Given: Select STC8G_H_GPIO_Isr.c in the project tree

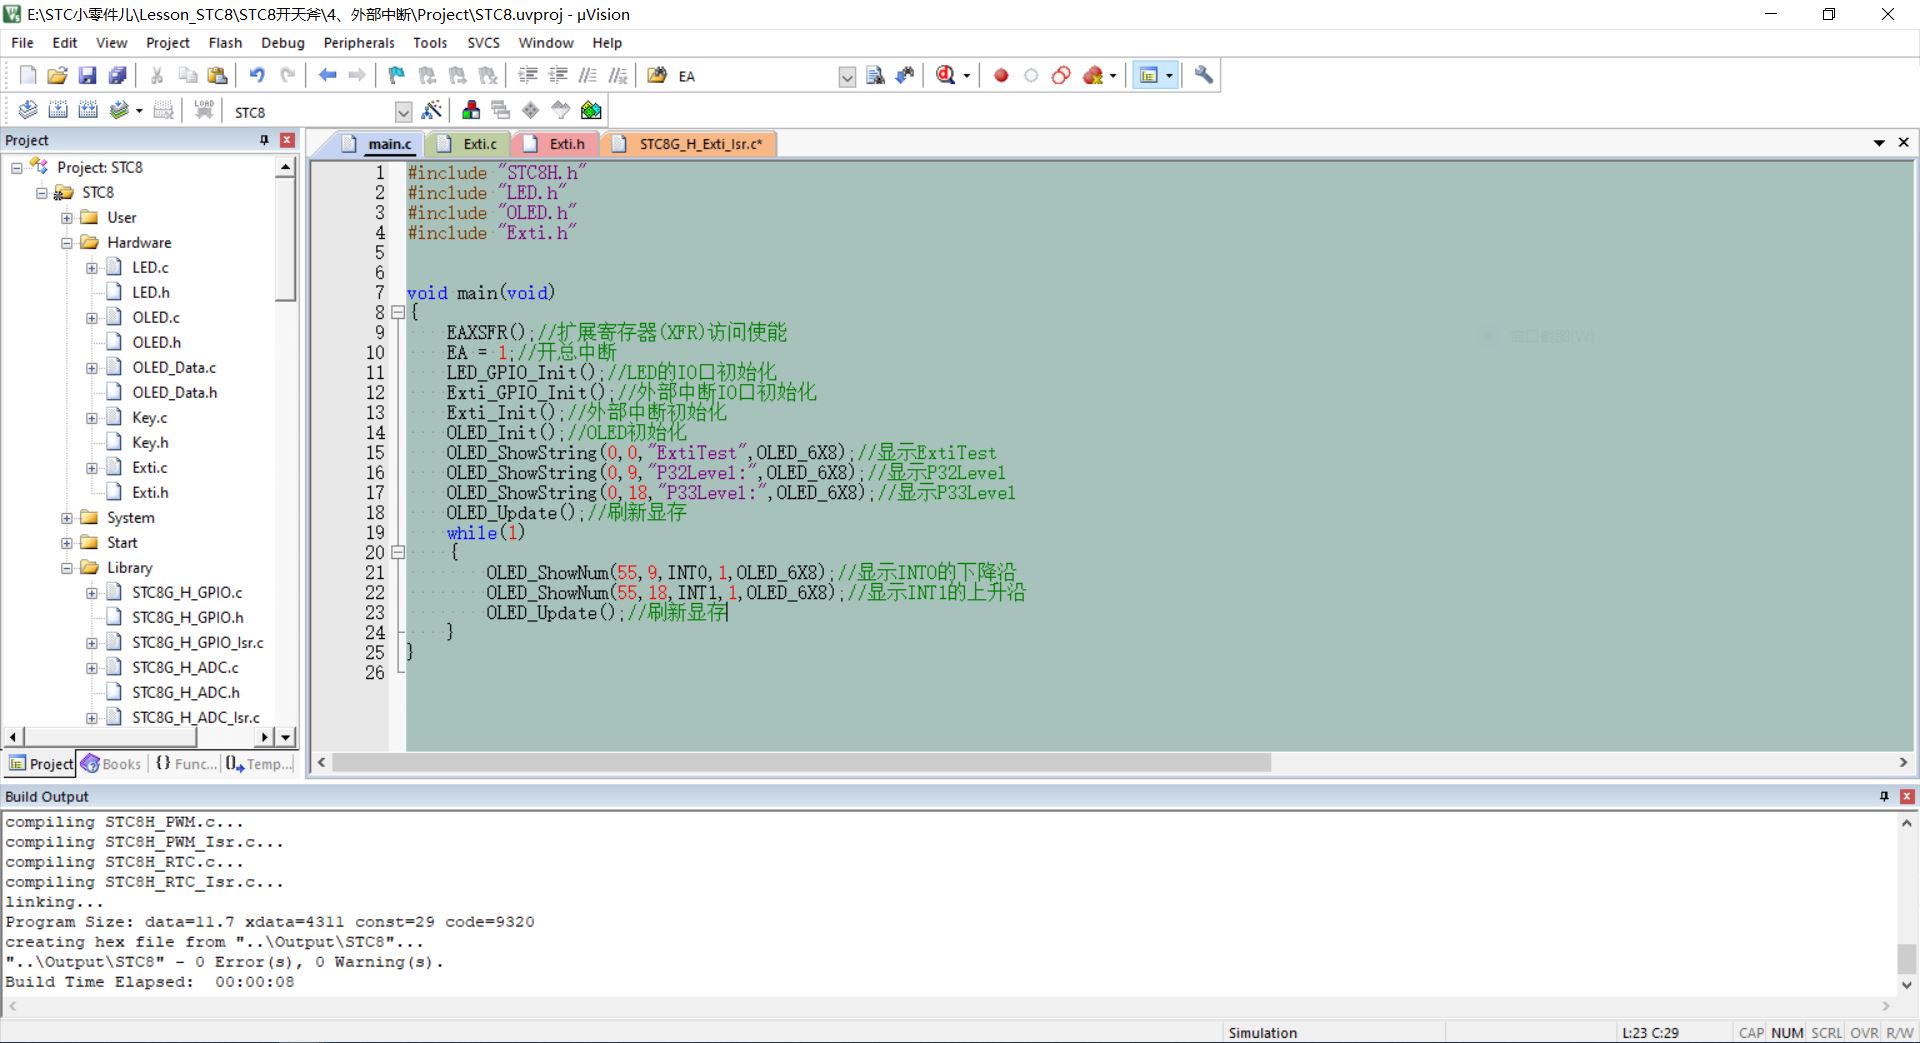Looking at the screenshot, I should click(x=198, y=643).
